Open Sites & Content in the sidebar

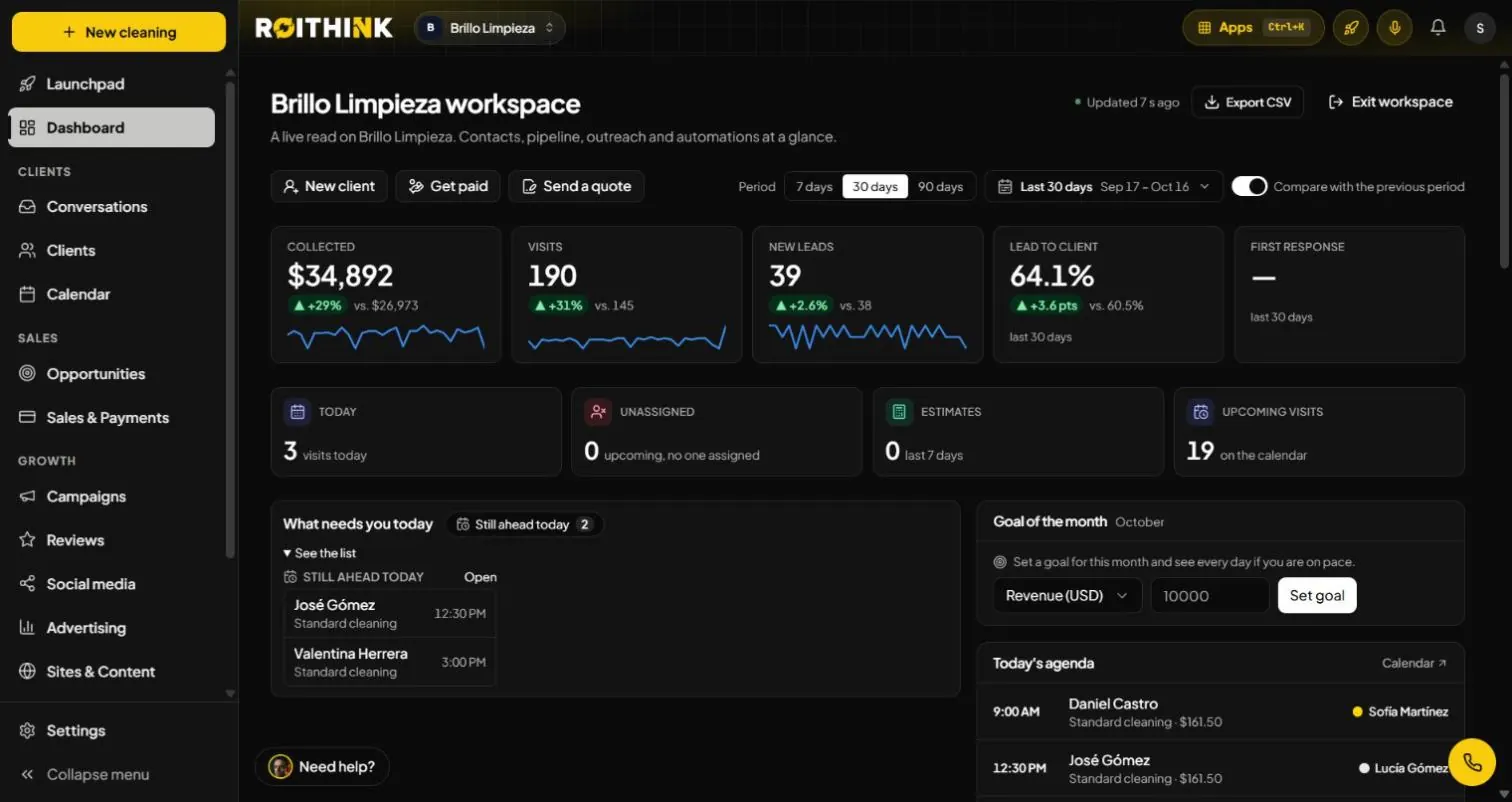(x=112, y=672)
